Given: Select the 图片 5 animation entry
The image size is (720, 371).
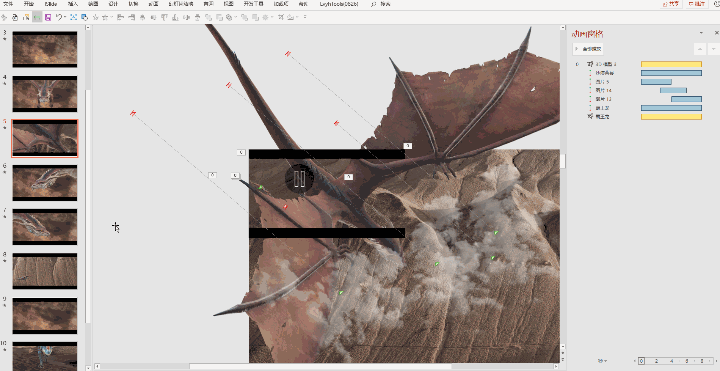Looking at the screenshot, I should 602,82.
